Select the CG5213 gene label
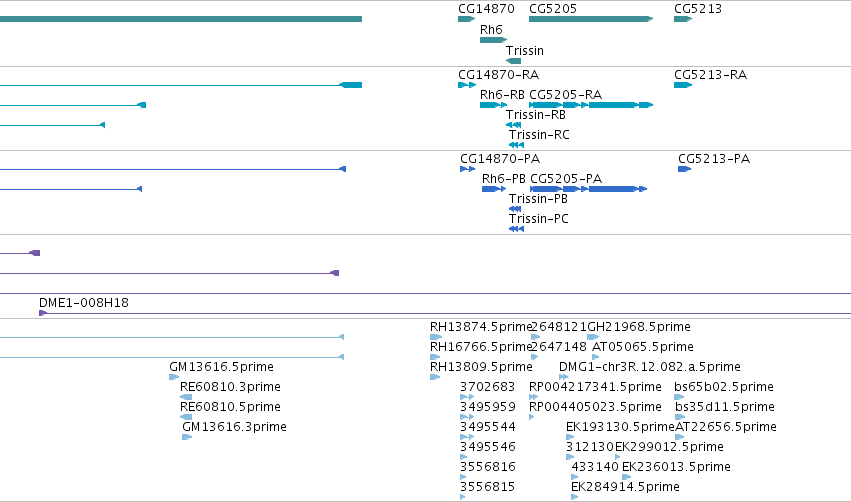The width and height of the screenshot is (851, 502). point(698,9)
